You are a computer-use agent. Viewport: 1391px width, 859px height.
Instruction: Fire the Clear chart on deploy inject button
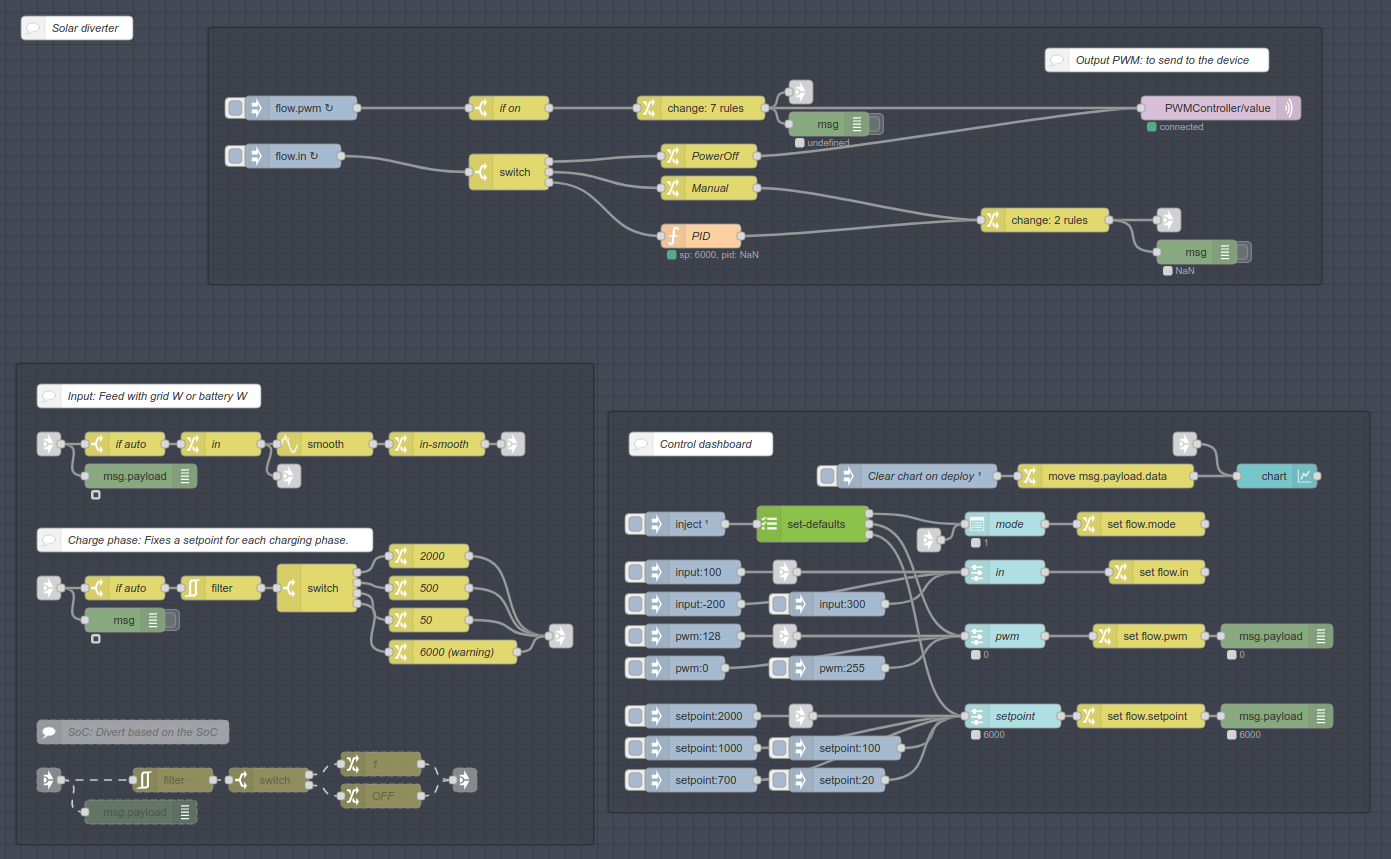click(827, 476)
